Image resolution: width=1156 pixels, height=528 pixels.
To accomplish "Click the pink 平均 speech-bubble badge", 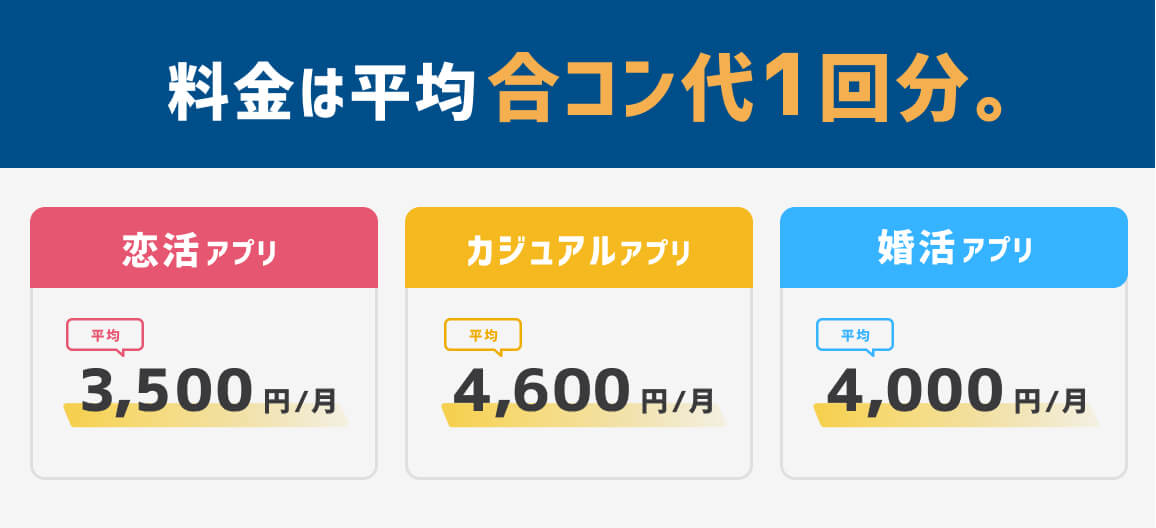I will [105, 335].
